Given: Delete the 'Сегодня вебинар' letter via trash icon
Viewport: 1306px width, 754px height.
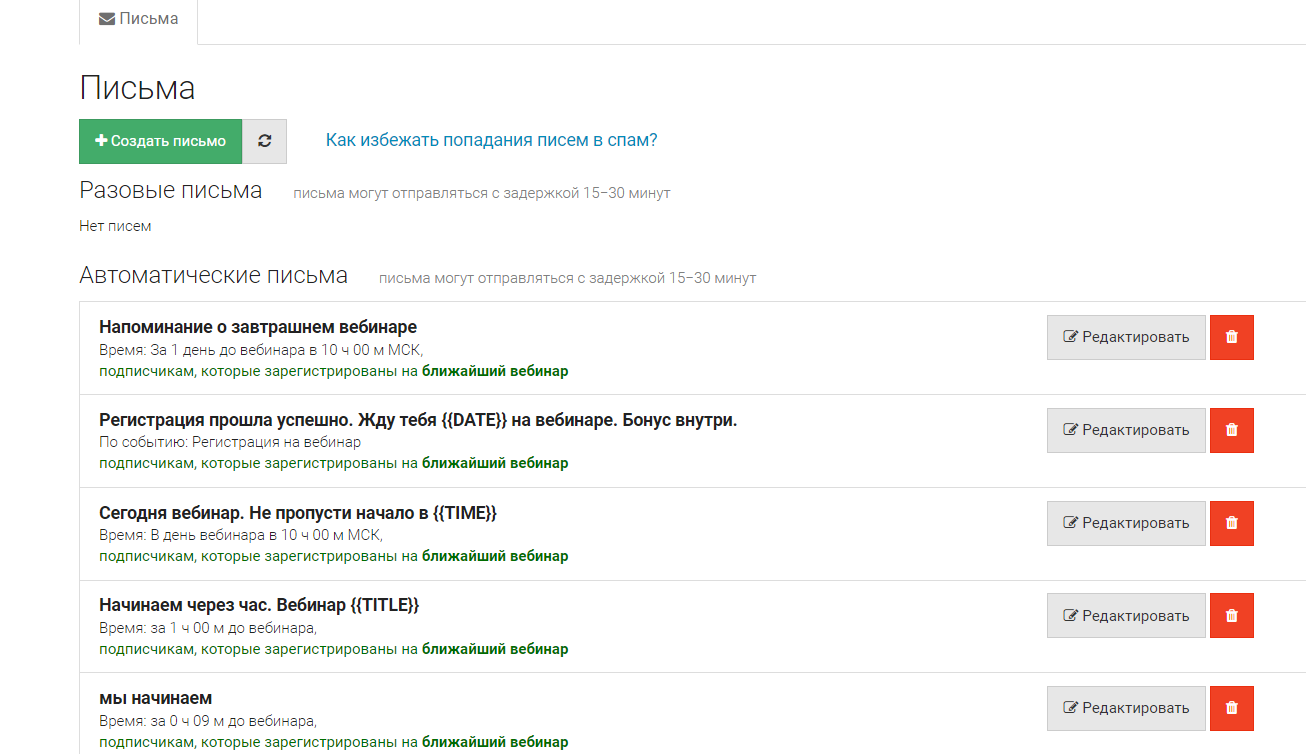Looking at the screenshot, I should coord(1231,523).
